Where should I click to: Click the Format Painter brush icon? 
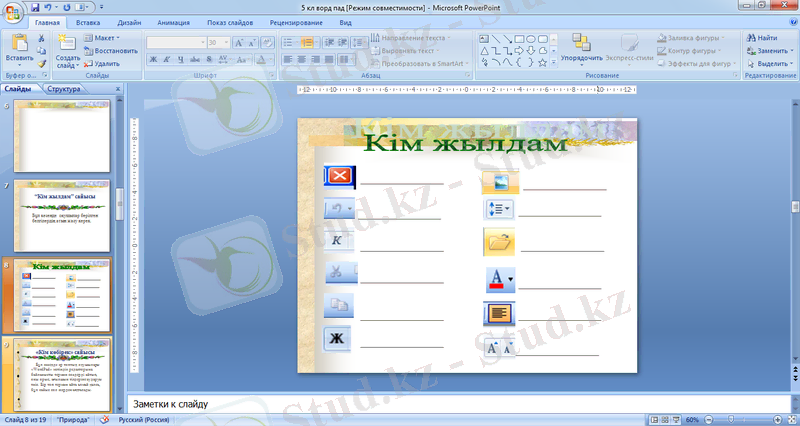(42, 62)
